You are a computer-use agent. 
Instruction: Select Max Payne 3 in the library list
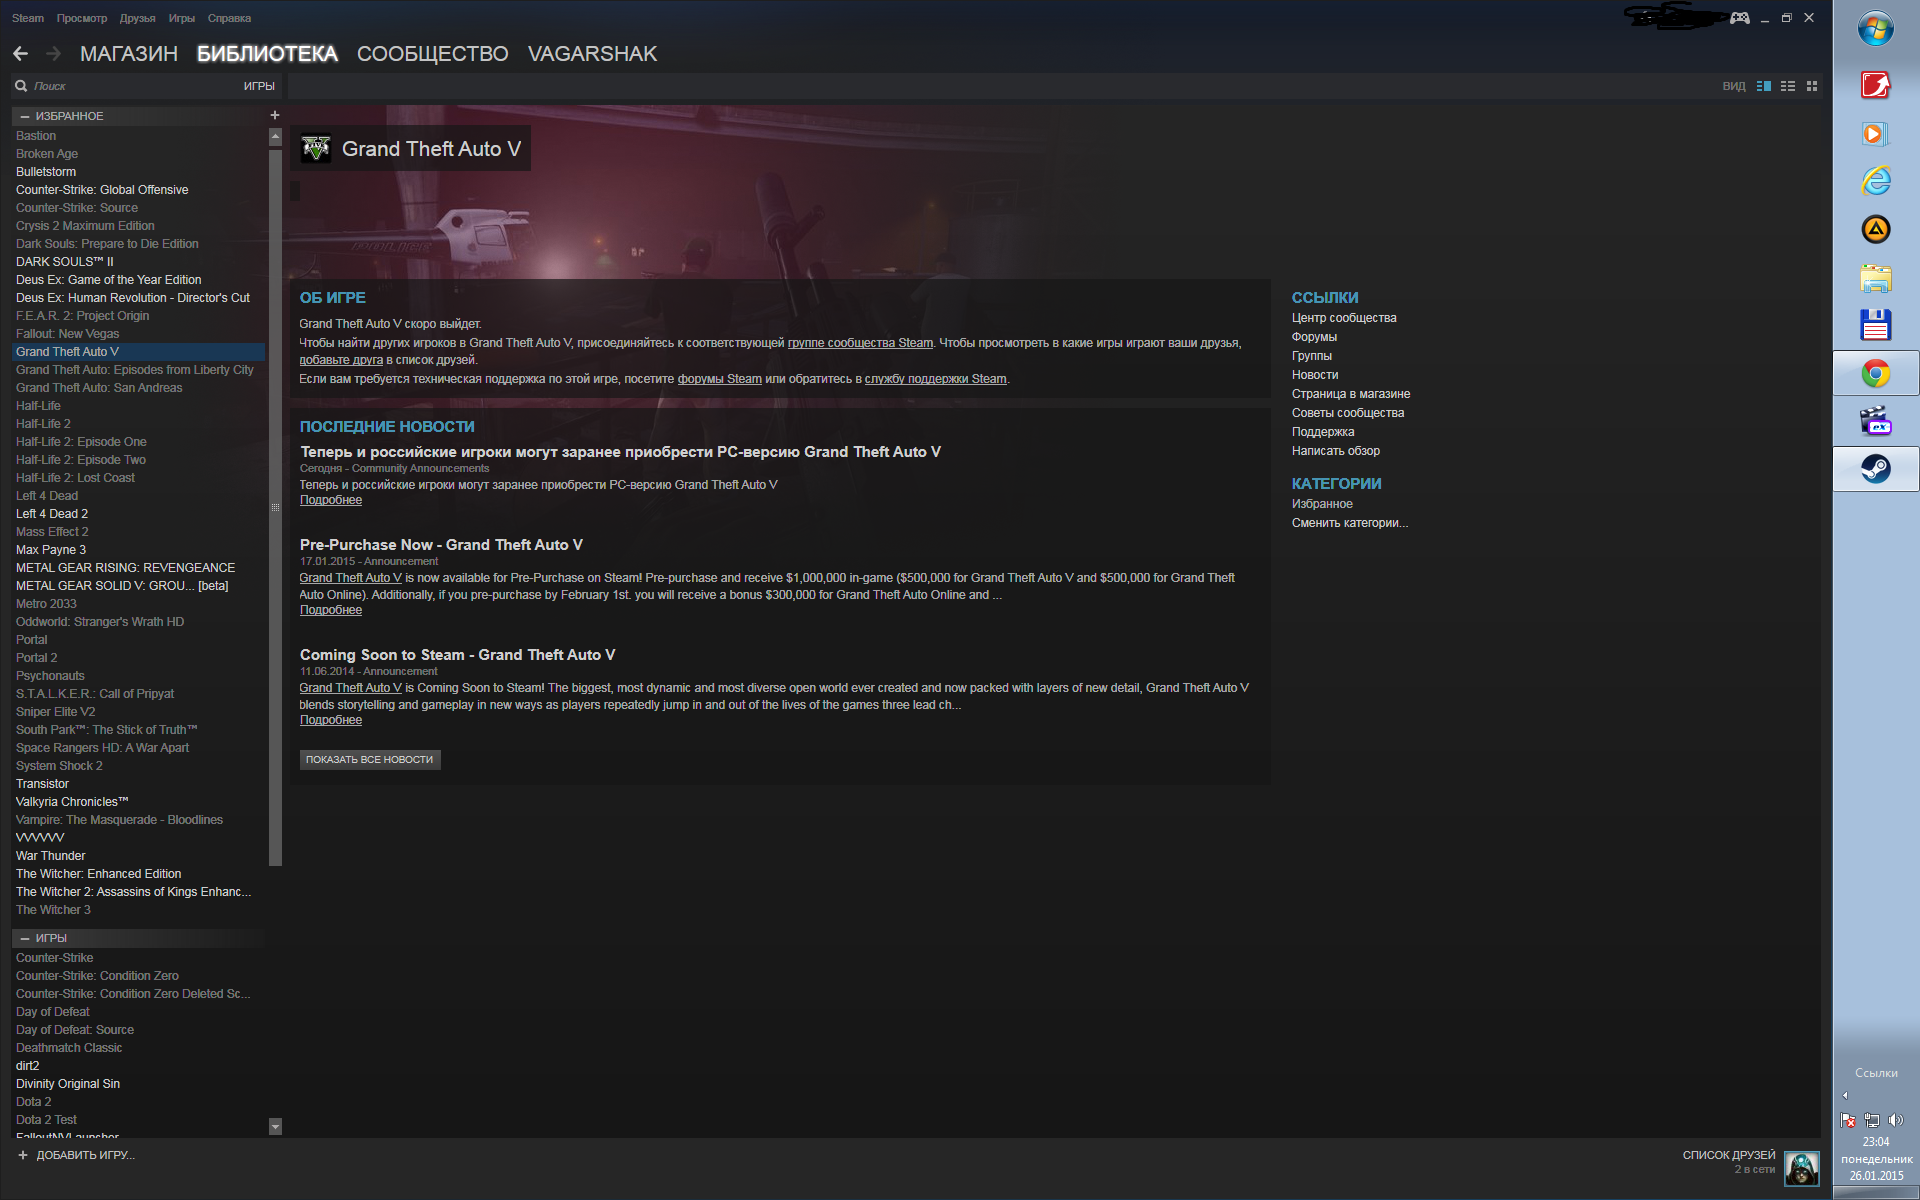[x=51, y=550]
